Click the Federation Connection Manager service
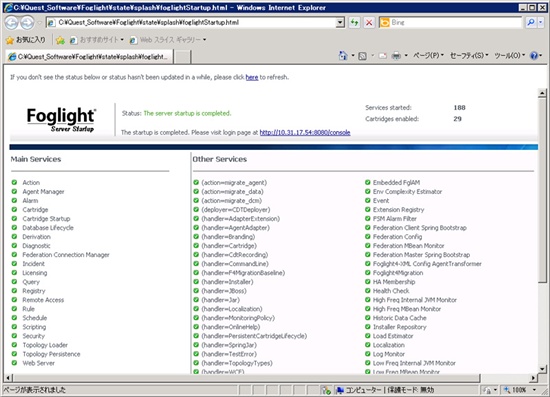 click(66, 255)
